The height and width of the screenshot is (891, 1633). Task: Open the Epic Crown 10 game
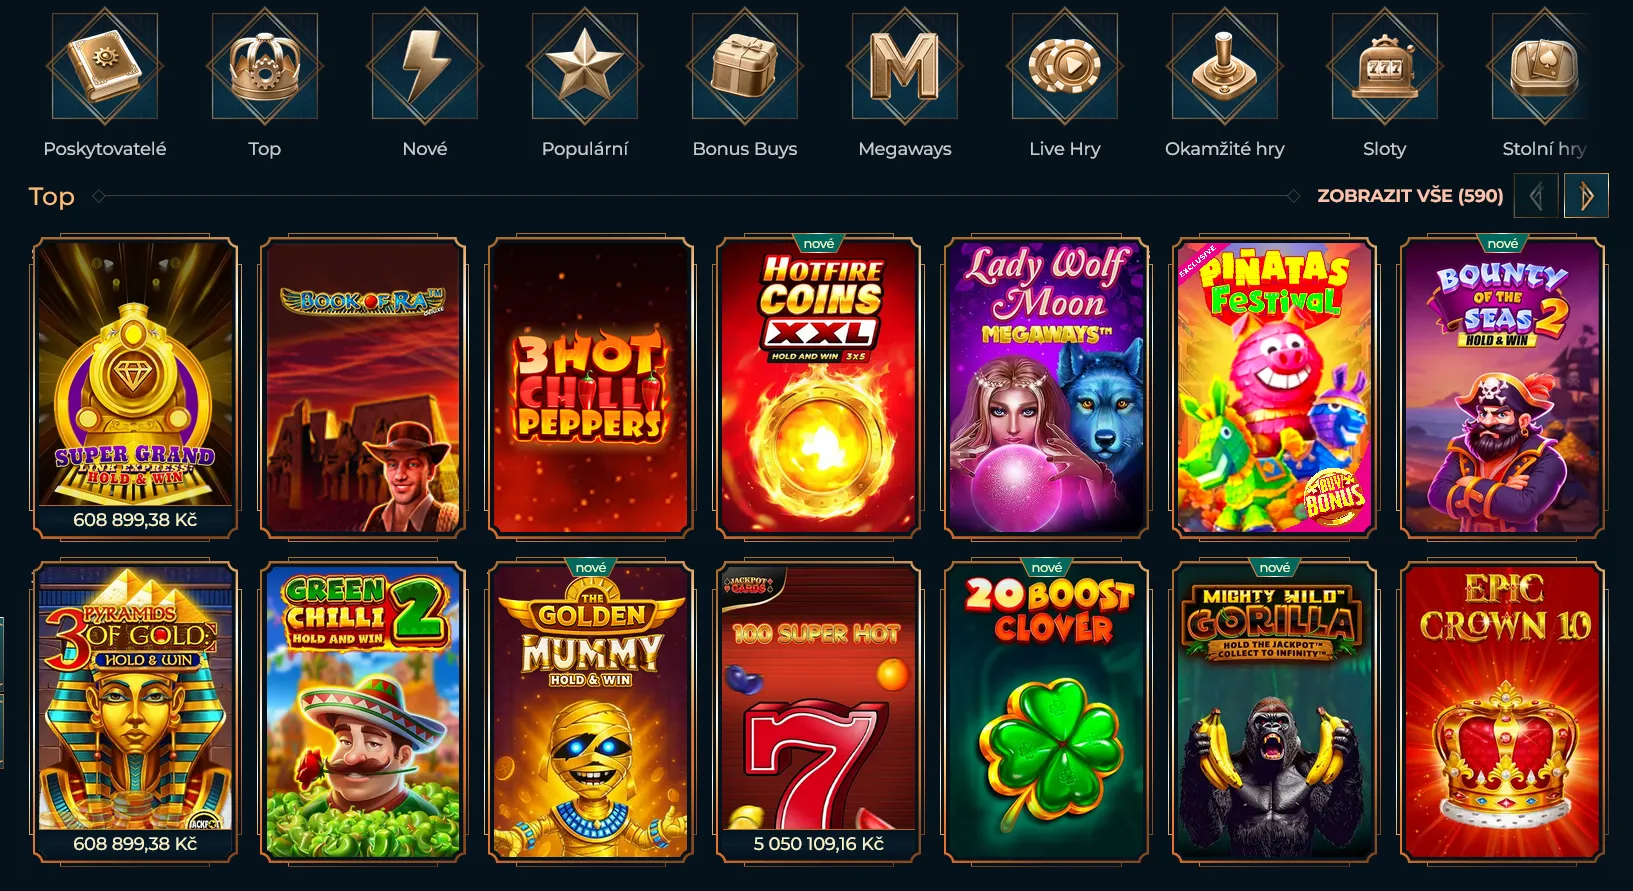pos(1503,712)
